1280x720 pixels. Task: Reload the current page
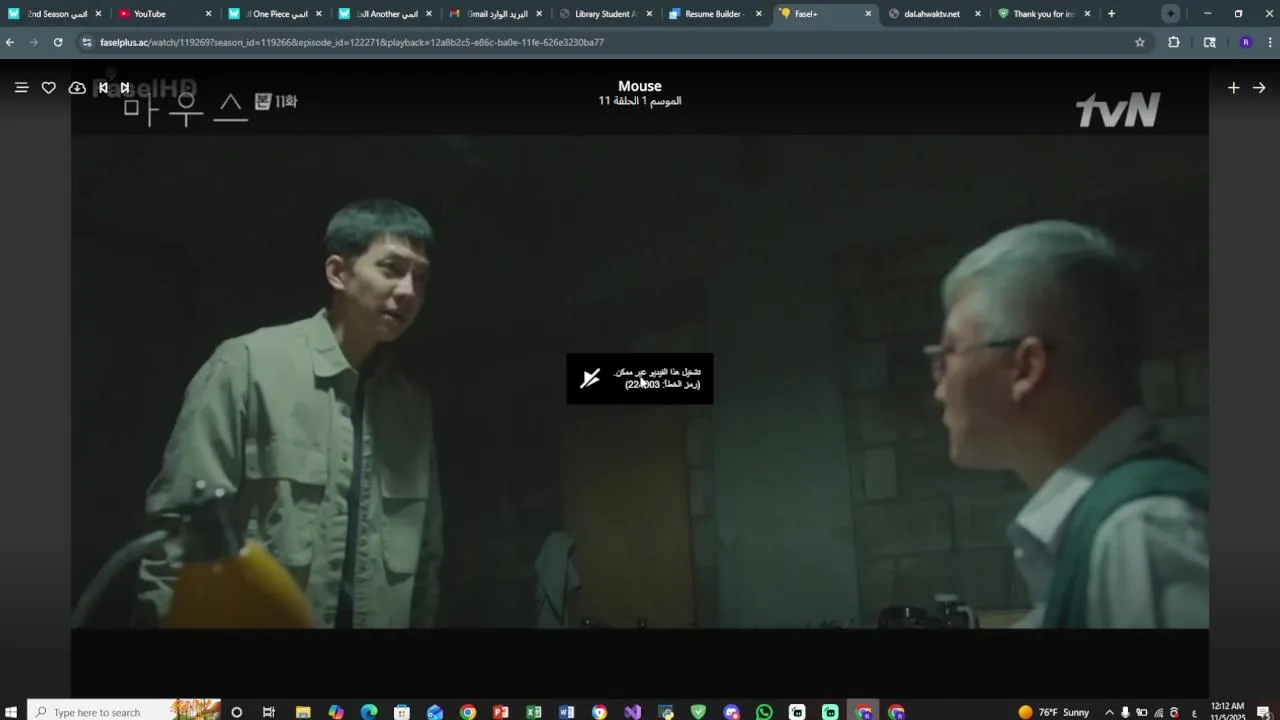(x=58, y=42)
